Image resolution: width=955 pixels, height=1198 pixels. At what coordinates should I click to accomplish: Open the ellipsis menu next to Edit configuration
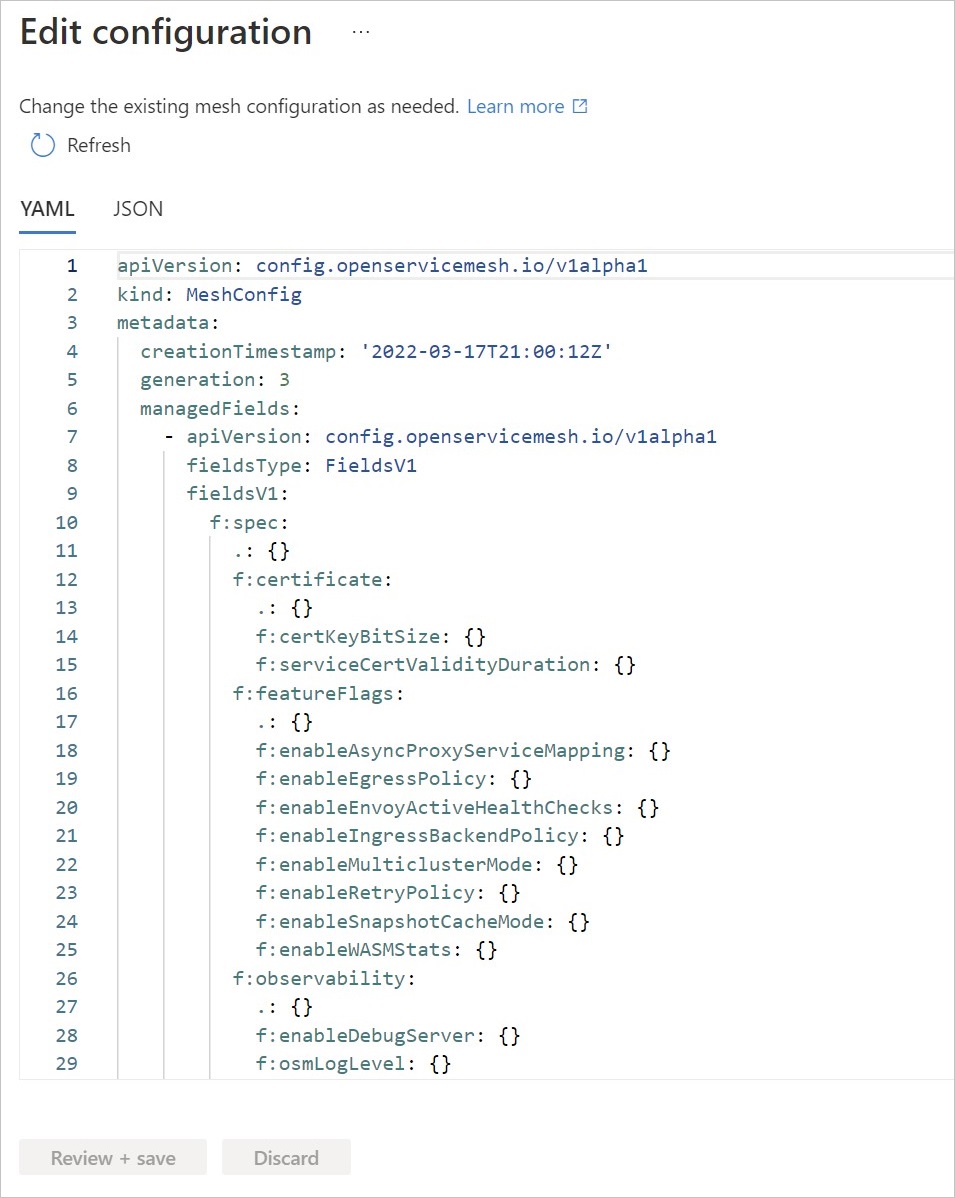361,33
